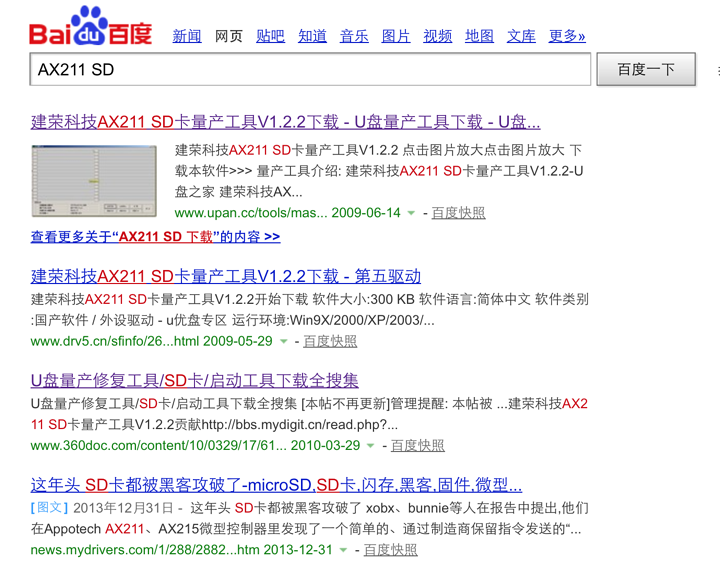Open the www.360doc.com result URL

[158, 445]
